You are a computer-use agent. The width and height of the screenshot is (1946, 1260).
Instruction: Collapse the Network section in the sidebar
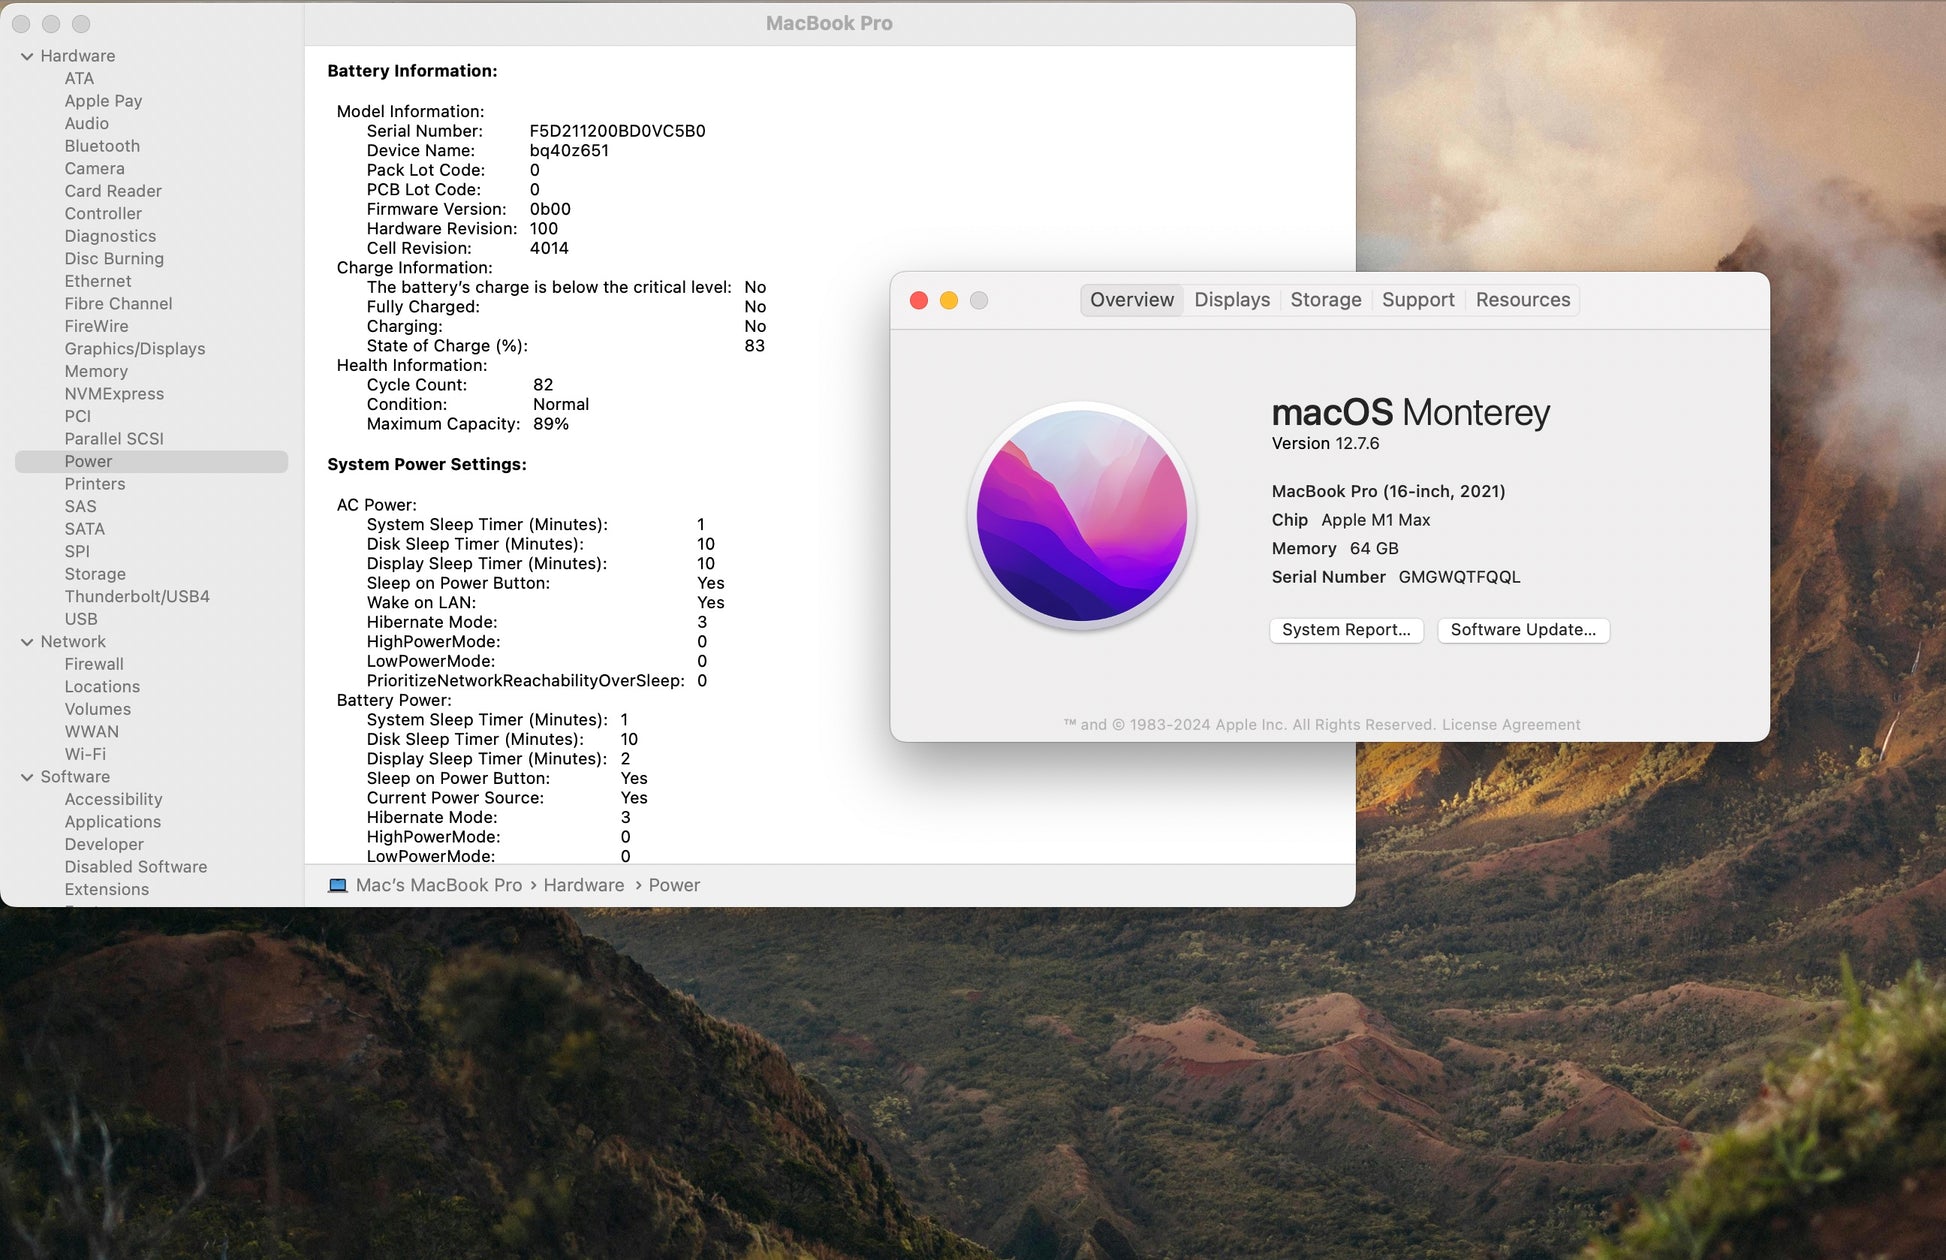[x=27, y=642]
